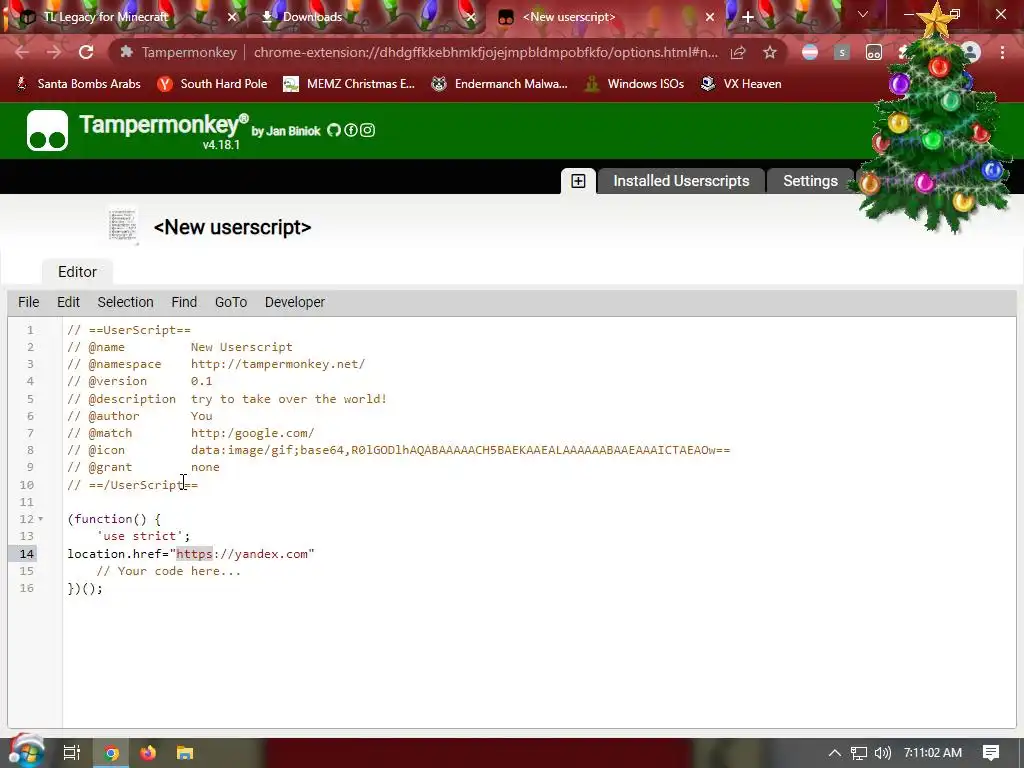Screen dimensions: 1024x768
Task: Click the gray 'S' extension icon
Action: click(842, 52)
